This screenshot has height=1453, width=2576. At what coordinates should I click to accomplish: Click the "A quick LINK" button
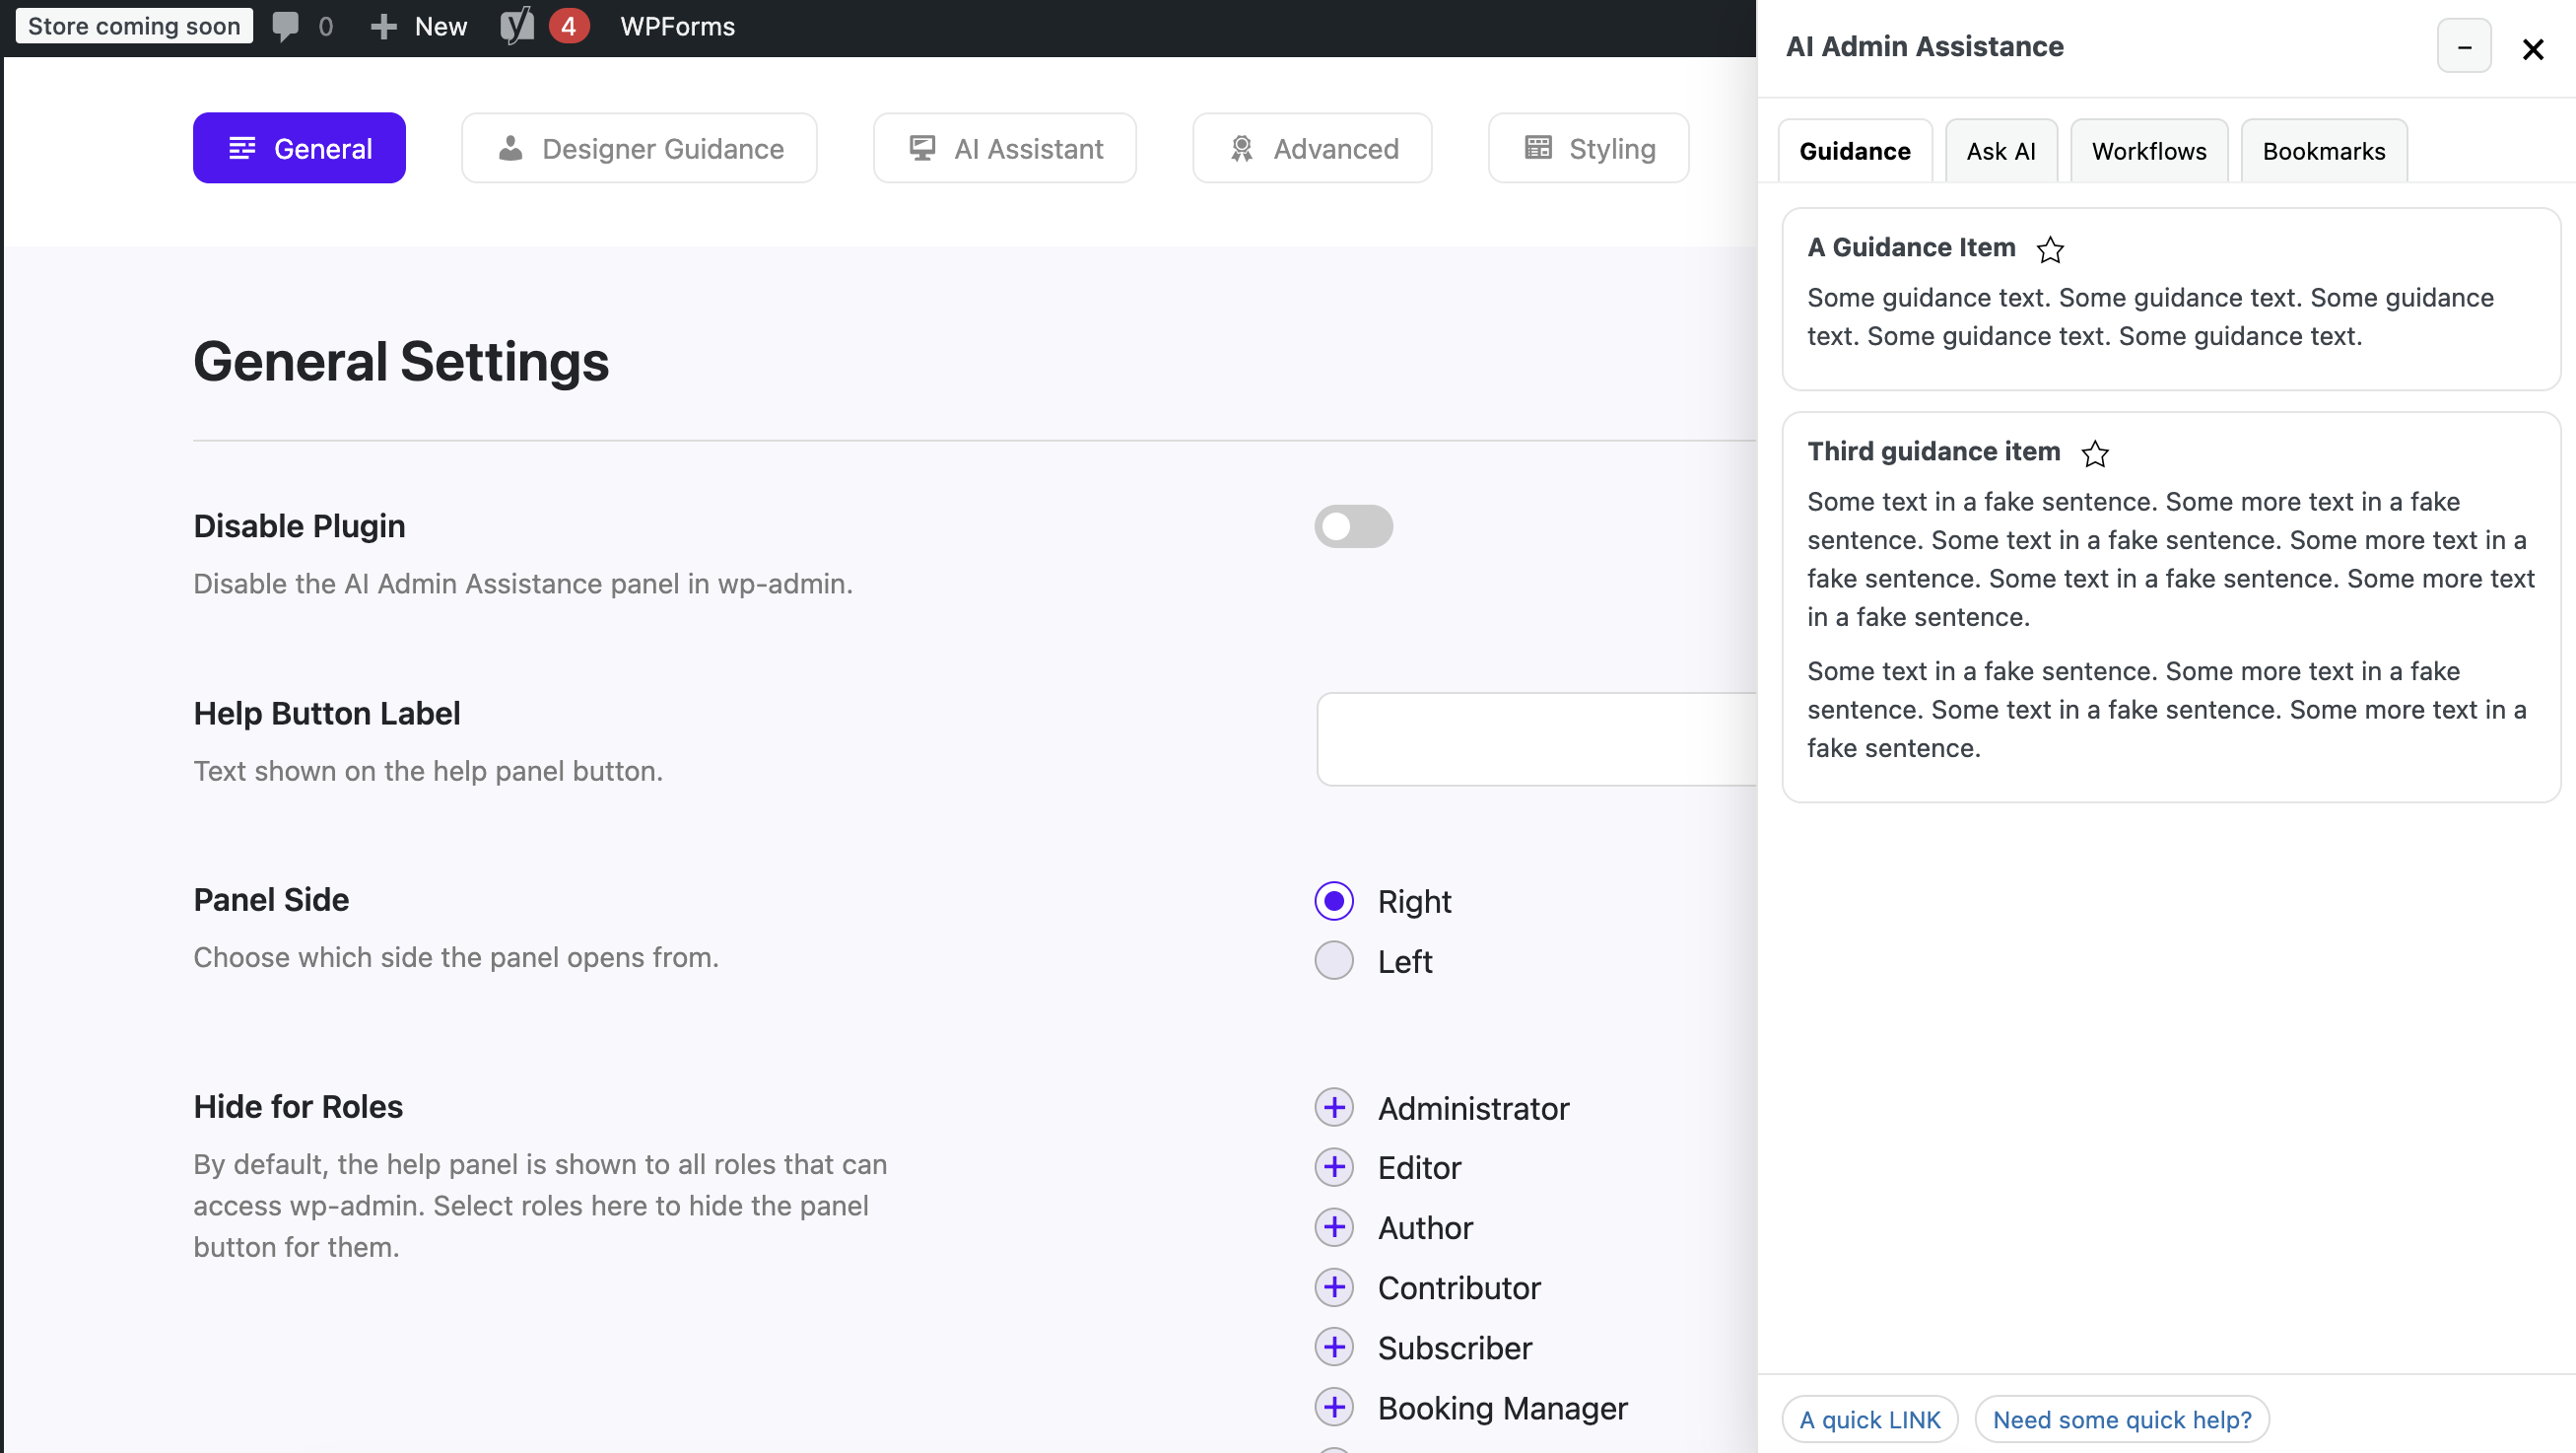(1869, 1419)
